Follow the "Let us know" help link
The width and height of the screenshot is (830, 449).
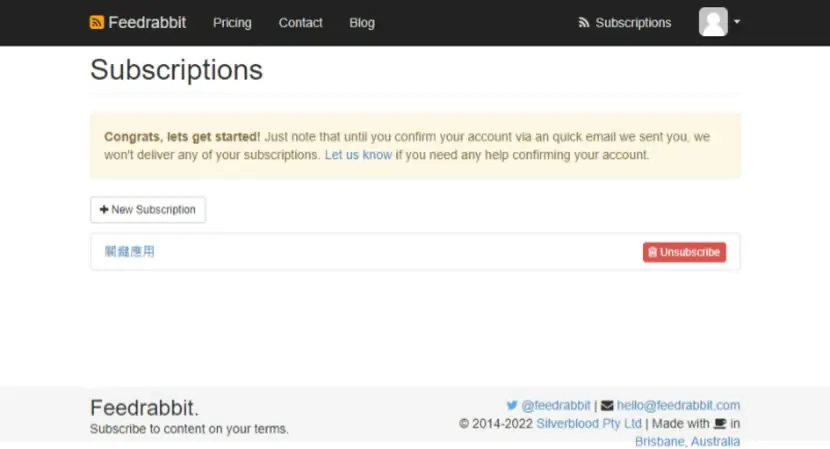pyautogui.click(x=358, y=155)
